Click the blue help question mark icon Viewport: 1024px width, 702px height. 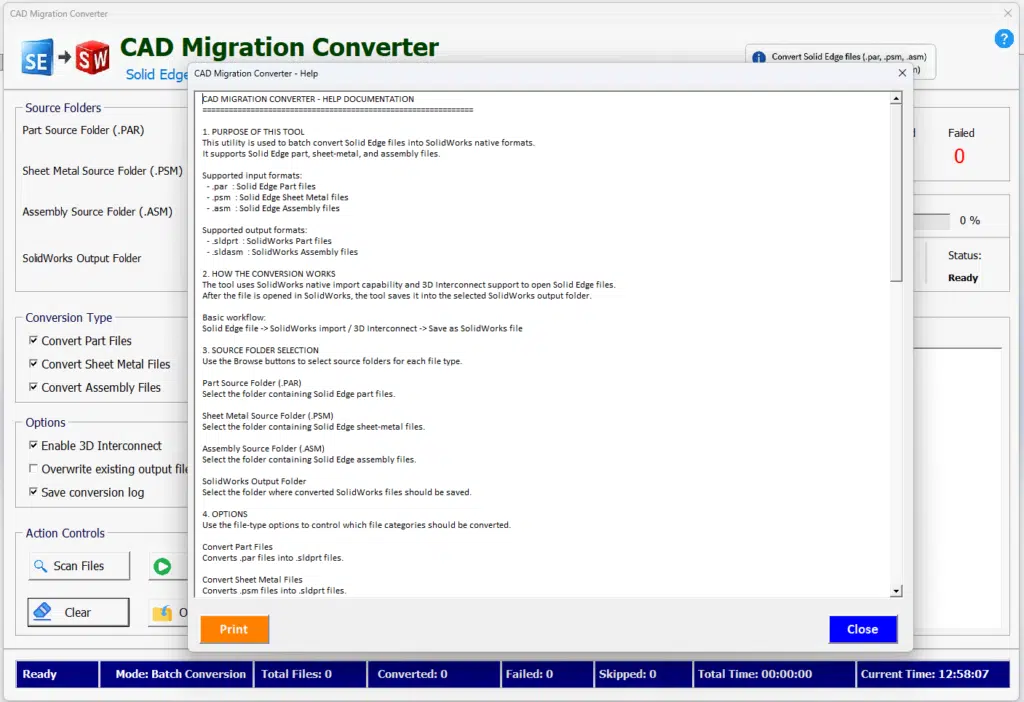[1003, 39]
